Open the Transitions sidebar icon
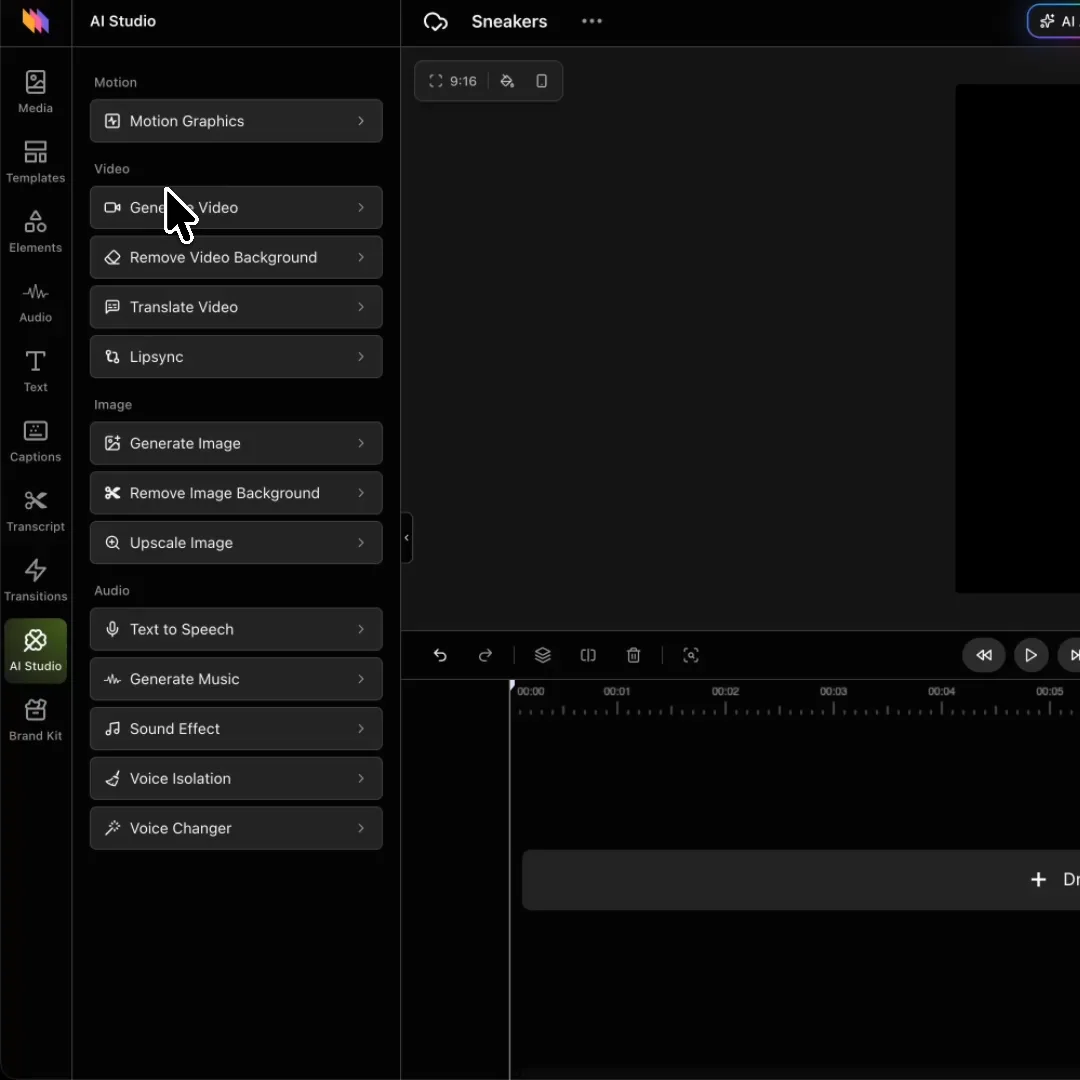The height and width of the screenshot is (1080, 1080). 35,580
